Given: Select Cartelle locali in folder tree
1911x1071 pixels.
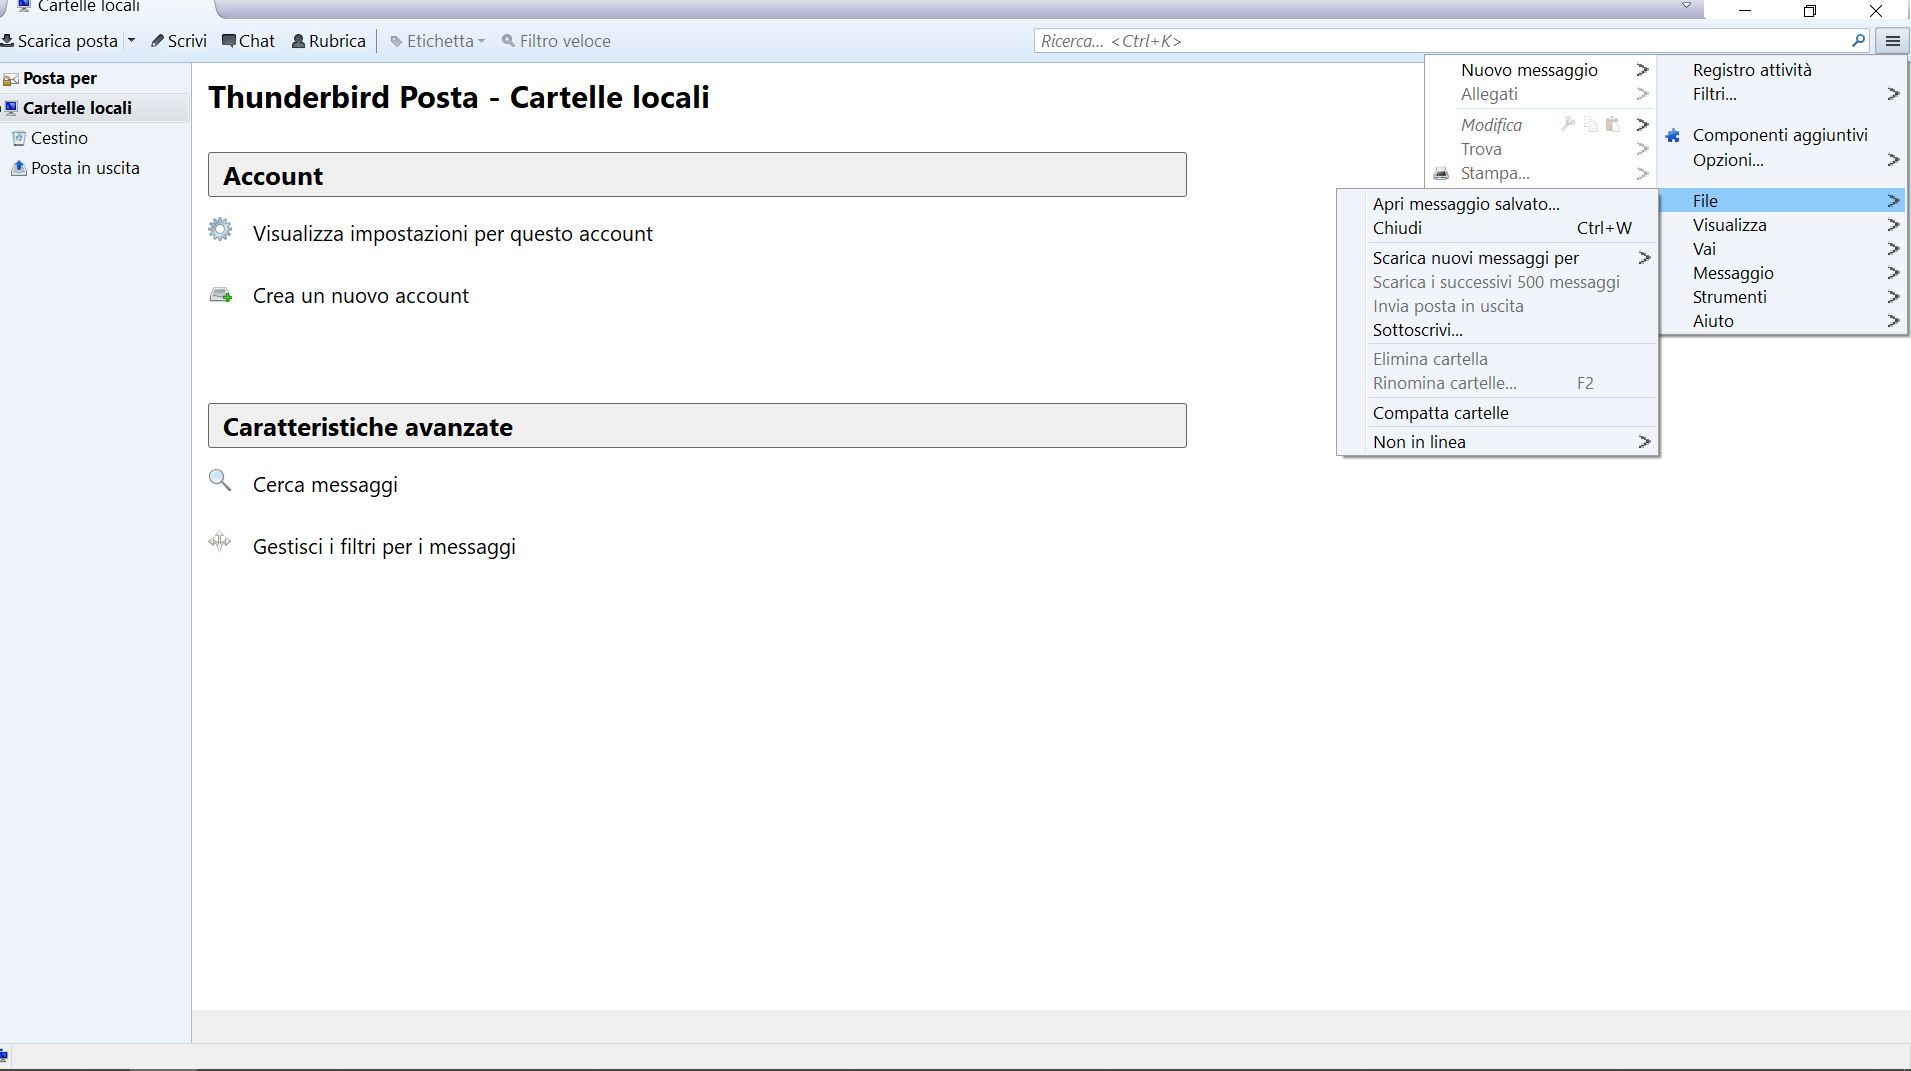Looking at the screenshot, I should 77,108.
